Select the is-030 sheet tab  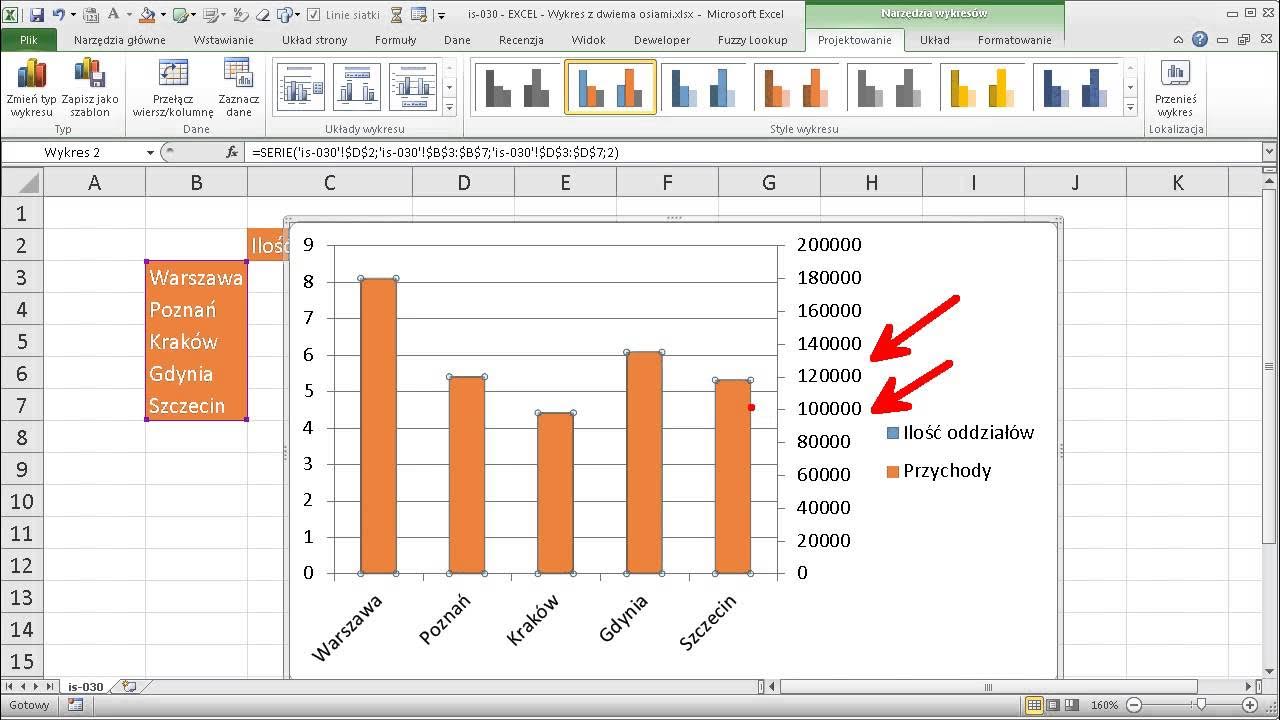(85, 687)
